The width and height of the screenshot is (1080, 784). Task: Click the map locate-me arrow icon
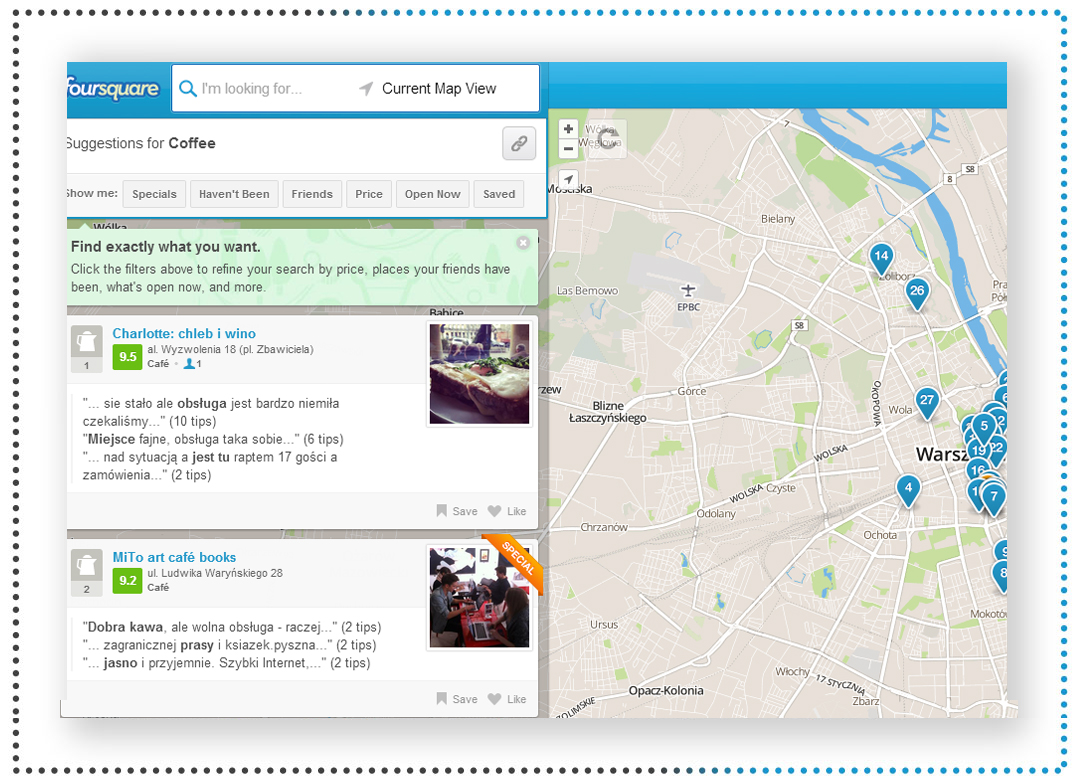568,179
